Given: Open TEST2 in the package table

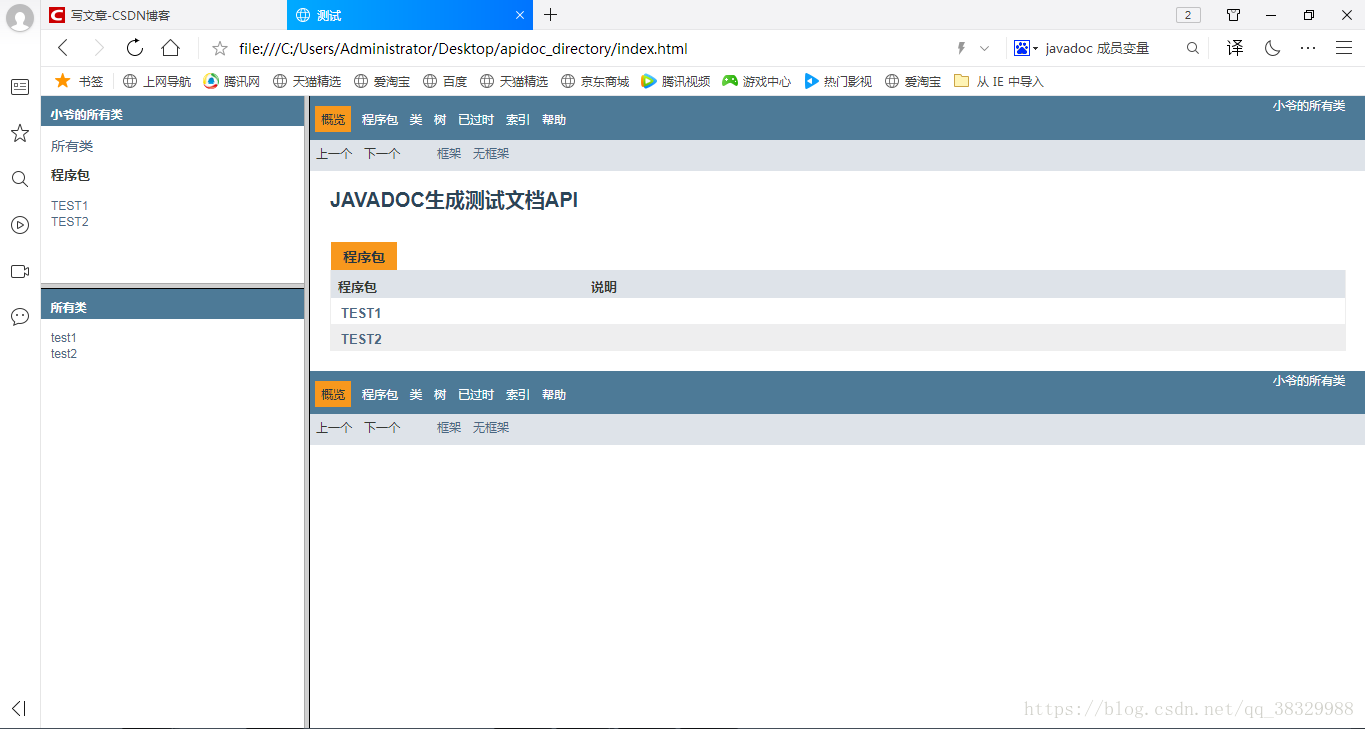Looking at the screenshot, I should [x=361, y=339].
